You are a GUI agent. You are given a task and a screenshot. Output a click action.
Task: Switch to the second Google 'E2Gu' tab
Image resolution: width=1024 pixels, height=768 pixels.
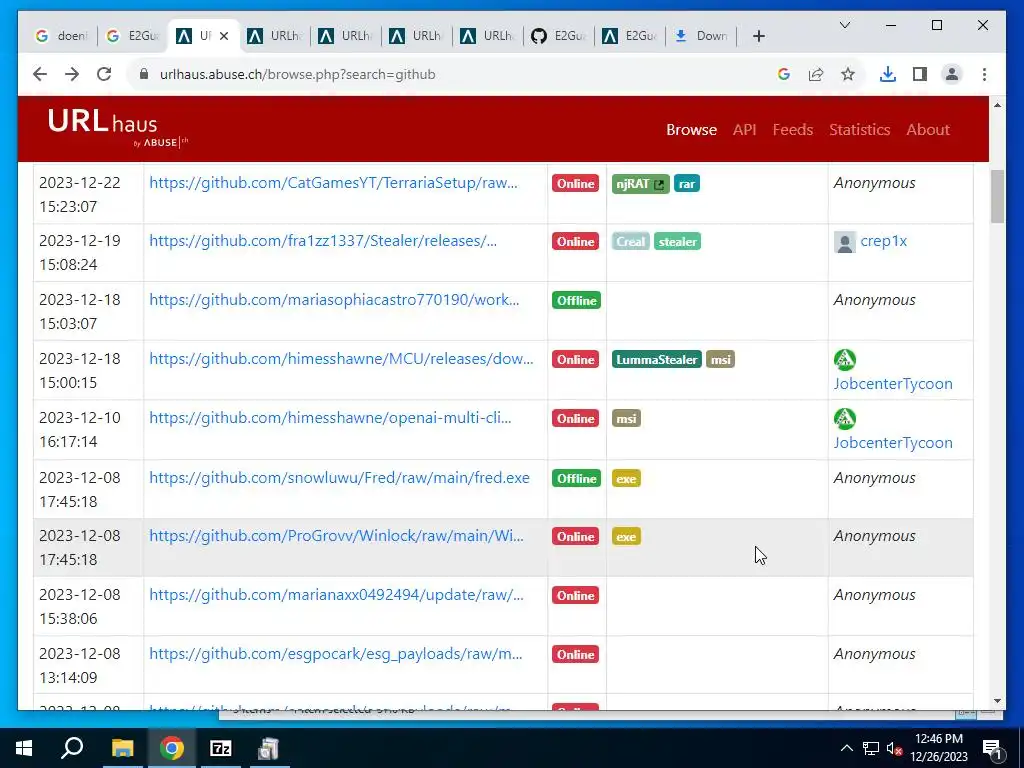[133, 36]
